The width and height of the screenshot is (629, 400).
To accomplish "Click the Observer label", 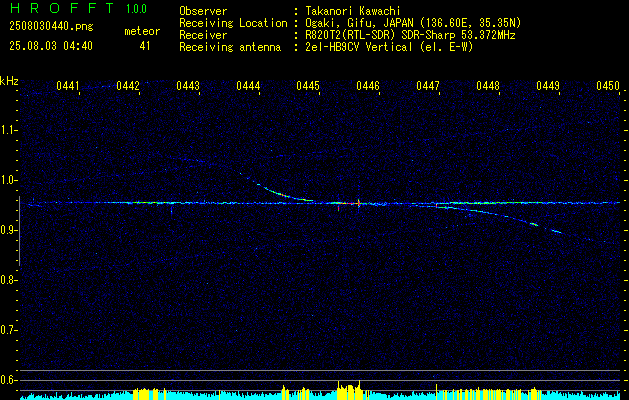I will [x=203, y=11].
